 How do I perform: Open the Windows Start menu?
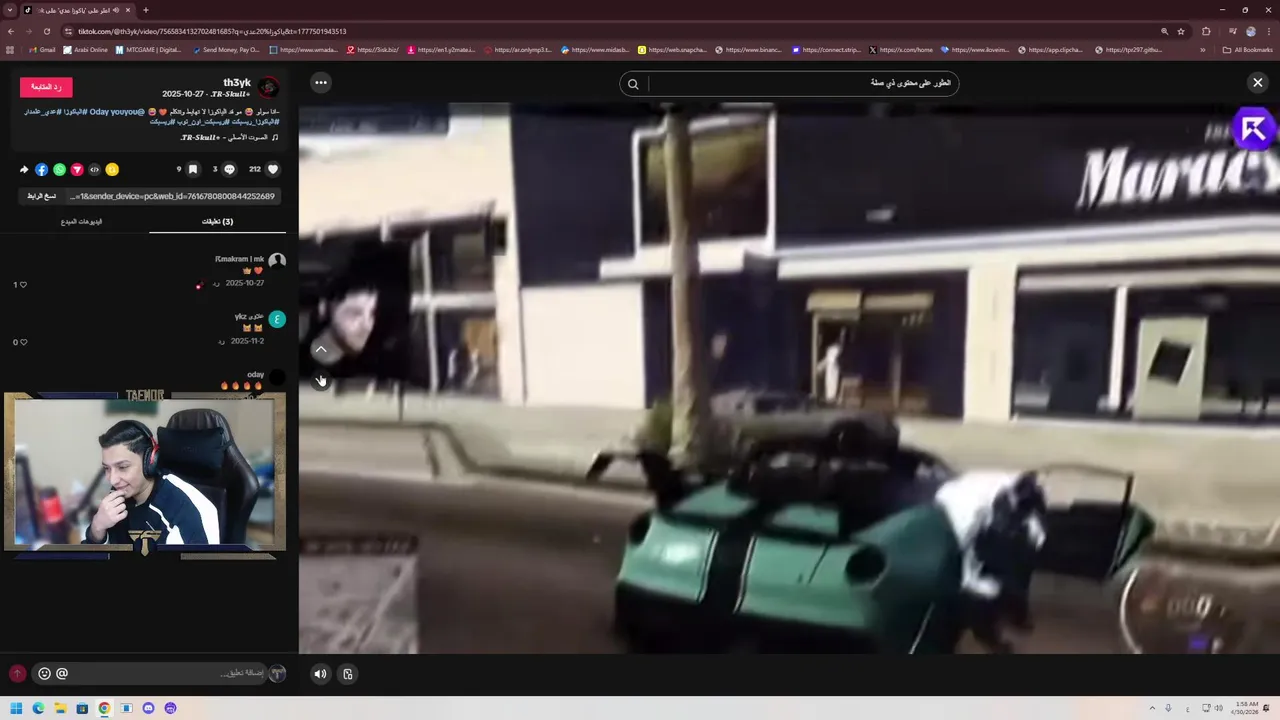tap(16, 708)
